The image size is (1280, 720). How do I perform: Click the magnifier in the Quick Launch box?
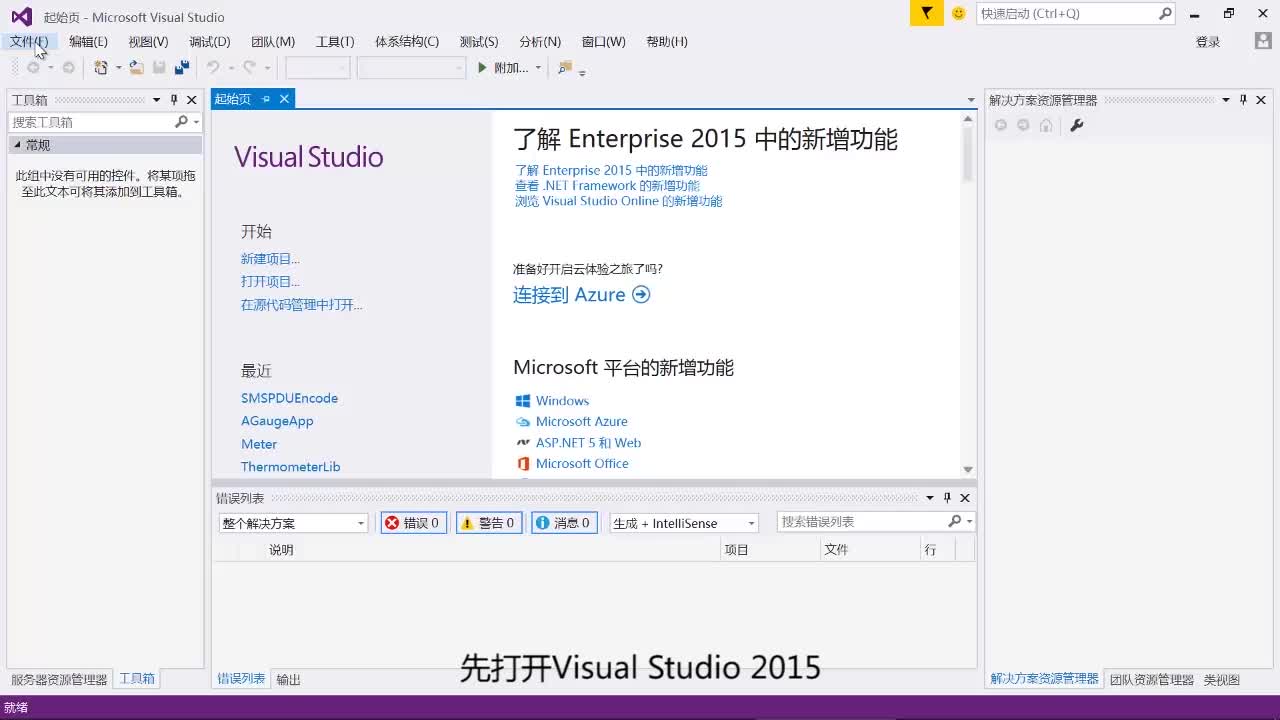1165,13
